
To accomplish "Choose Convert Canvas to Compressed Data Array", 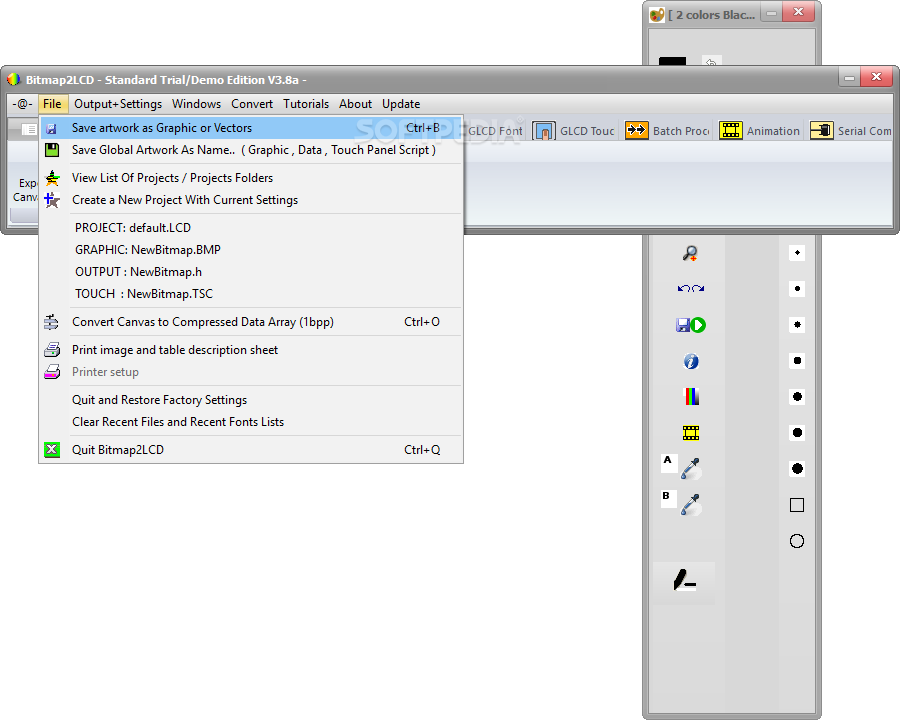I will click(251, 322).
